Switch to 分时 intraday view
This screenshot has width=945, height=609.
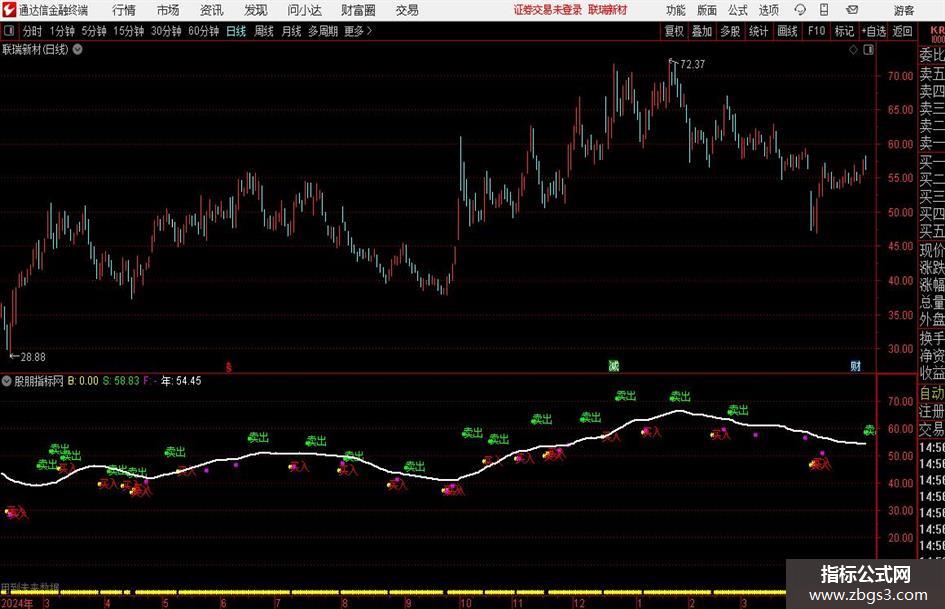[33, 31]
